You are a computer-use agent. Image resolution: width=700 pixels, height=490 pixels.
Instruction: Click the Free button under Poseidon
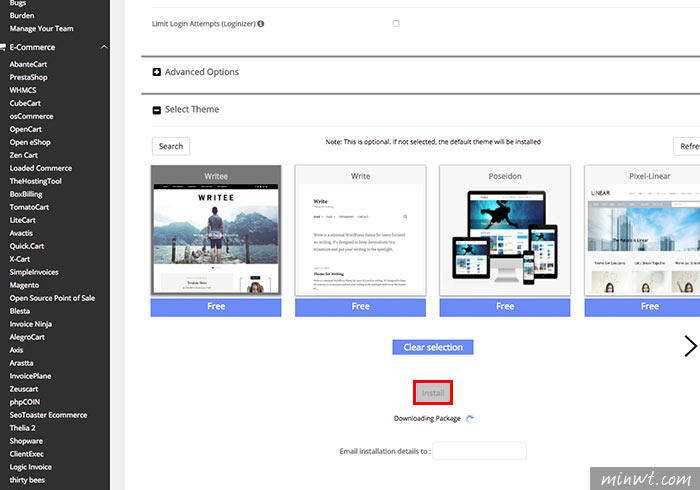pos(505,307)
